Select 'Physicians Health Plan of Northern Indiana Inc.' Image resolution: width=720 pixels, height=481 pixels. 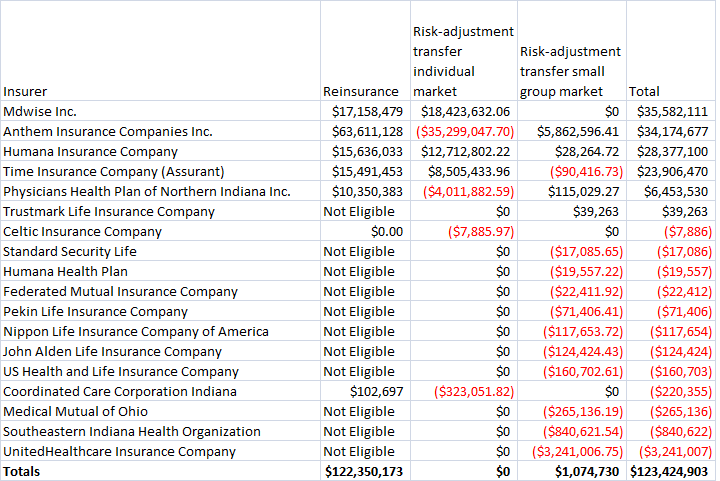point(160,191)
